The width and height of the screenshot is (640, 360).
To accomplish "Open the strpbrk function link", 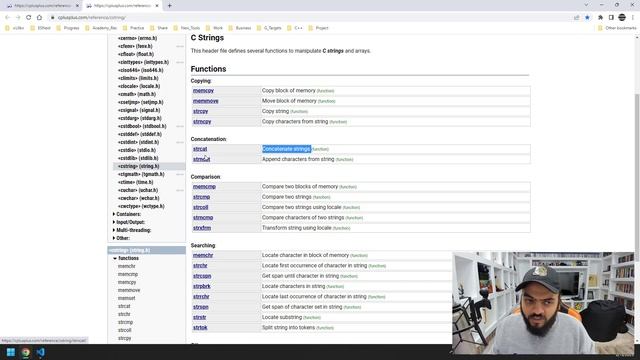I will click(x=202, y=287).
